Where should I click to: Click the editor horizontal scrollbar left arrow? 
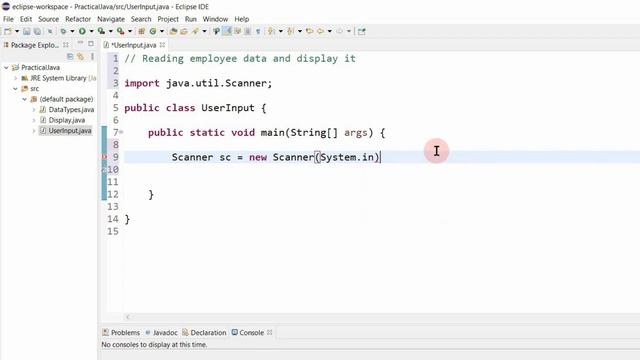tap(128, 317)
